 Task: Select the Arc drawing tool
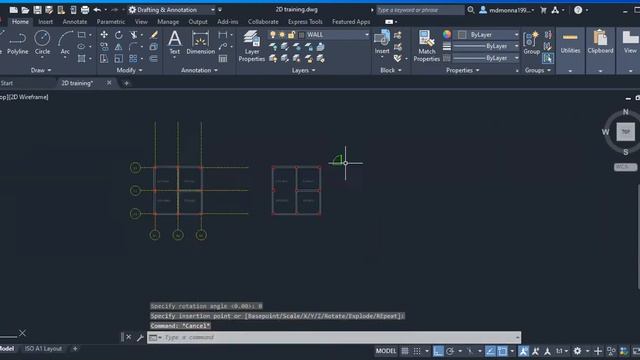[65, 43]
